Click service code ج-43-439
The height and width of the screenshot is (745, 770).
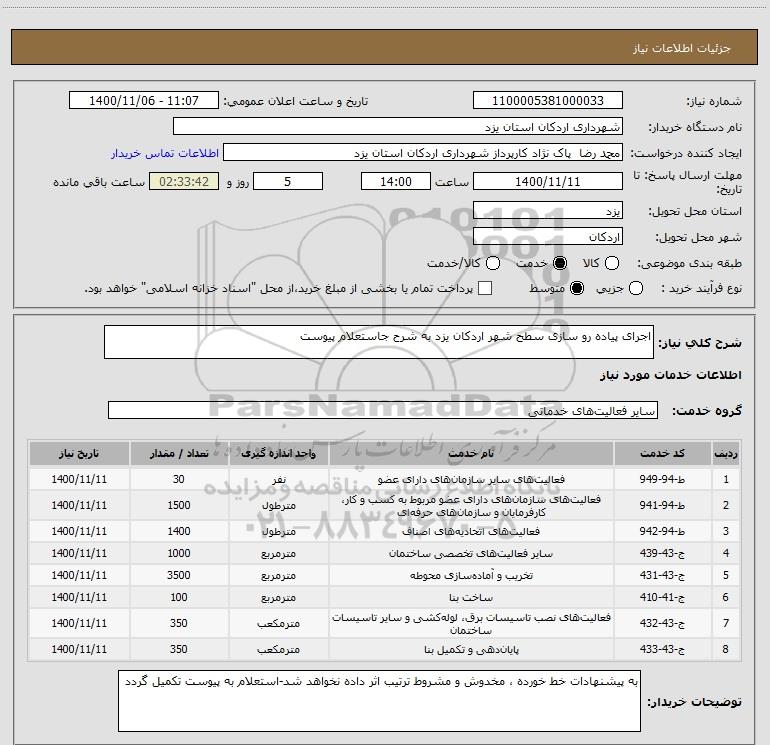pyautogui.click(x=662, y=553)
